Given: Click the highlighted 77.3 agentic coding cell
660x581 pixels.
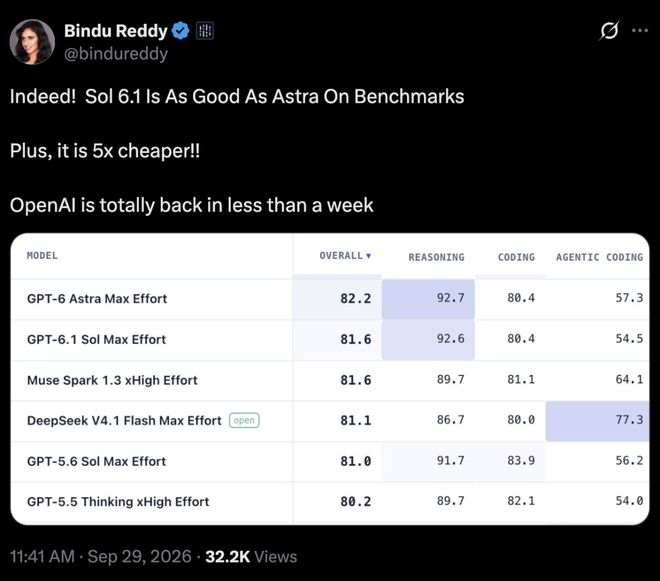Looking at the screenshot, I should pyautogui.click(x=597, y=420).
